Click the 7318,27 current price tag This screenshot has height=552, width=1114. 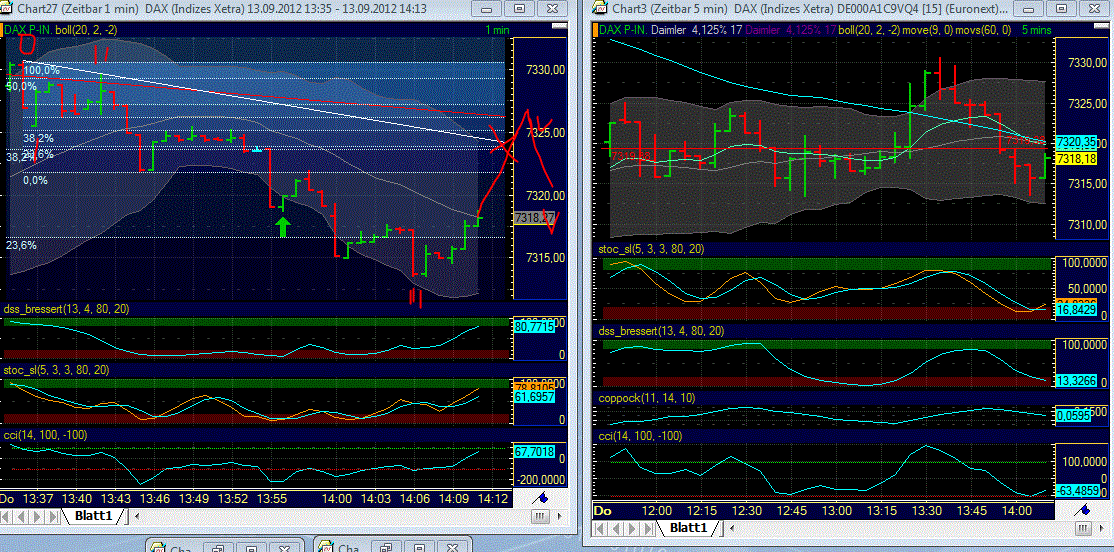click(534, 217)
